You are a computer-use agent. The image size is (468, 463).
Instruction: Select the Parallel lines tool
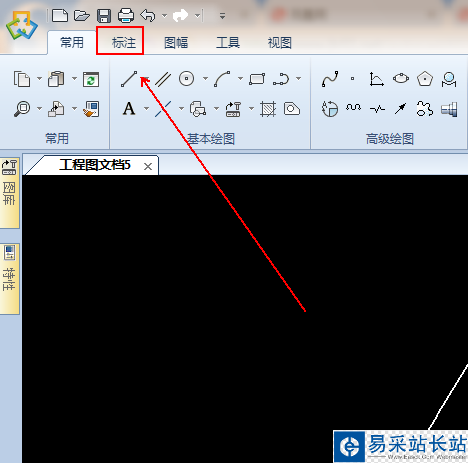click(x=163, y=80)
